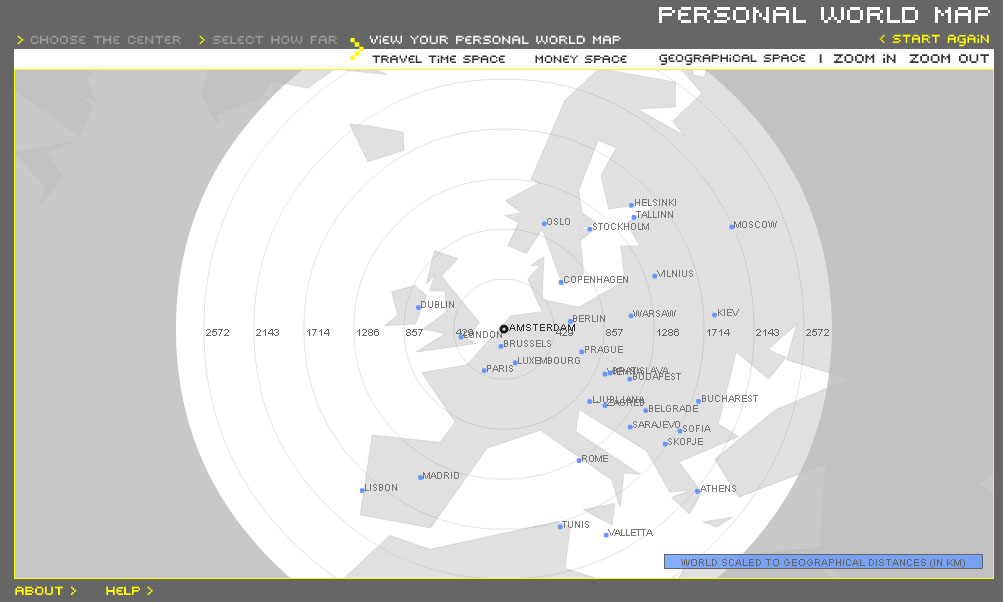Select the Oslo city dot
The width and height of the screenshot is (1003, 602).
point(544,224)
